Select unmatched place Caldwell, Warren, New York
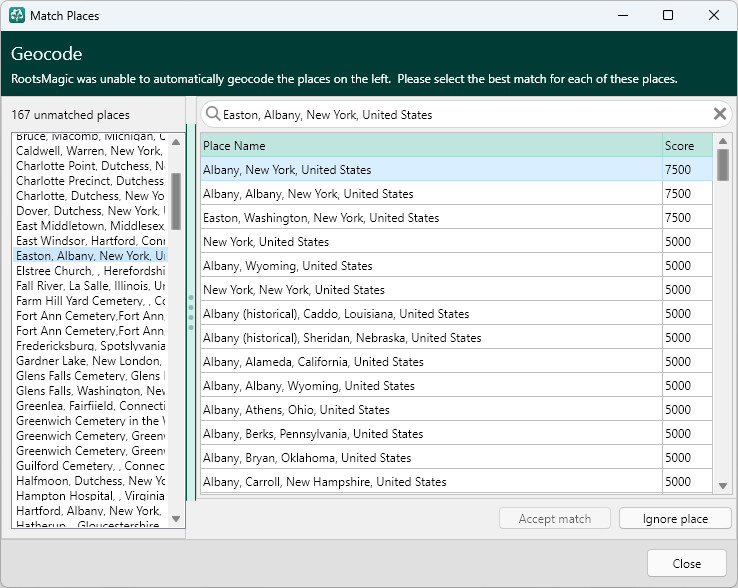The height and width of the screenshot is (588, 738). pos(90,151)
